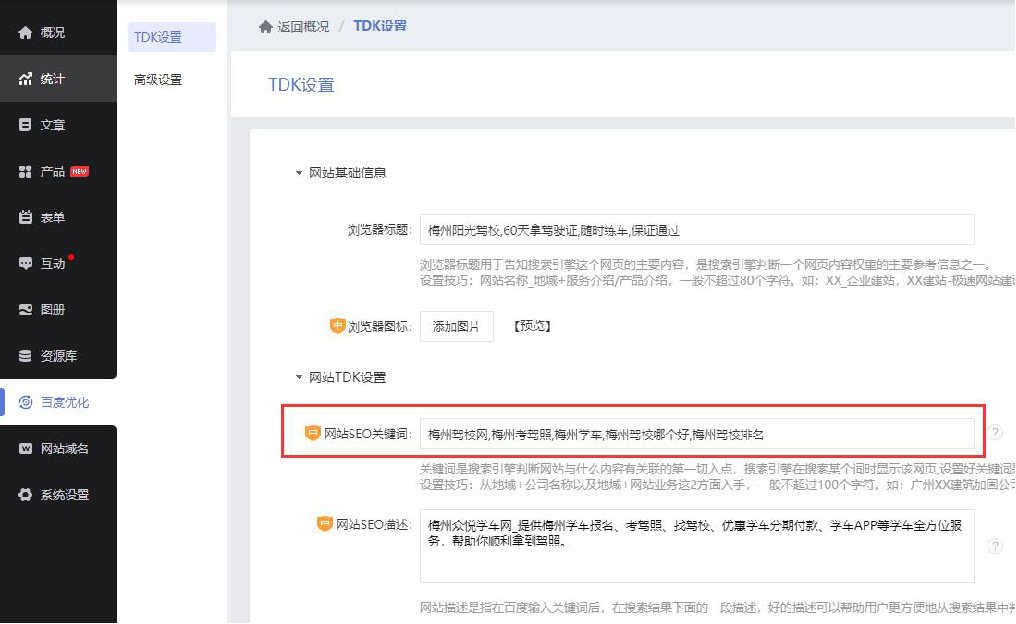The image size is (1016, 624).
Task: Click the orange shield badge beside 网站SEO关键词
Action: click(312, 433)
